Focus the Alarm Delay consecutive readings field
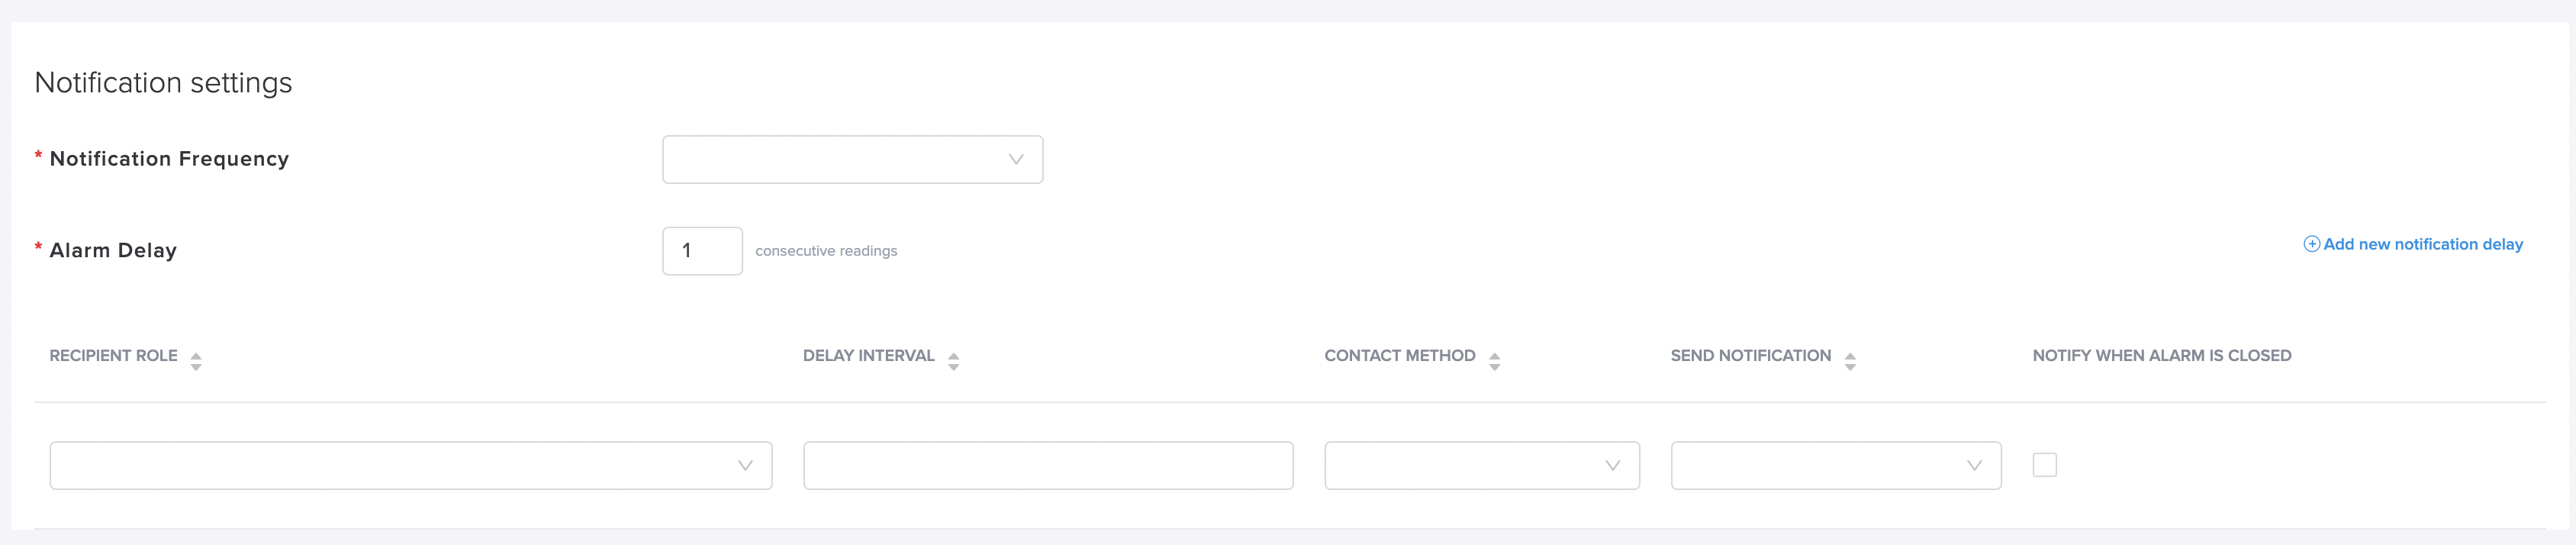This screenshot has width=2576, height=545. (702, 251)
